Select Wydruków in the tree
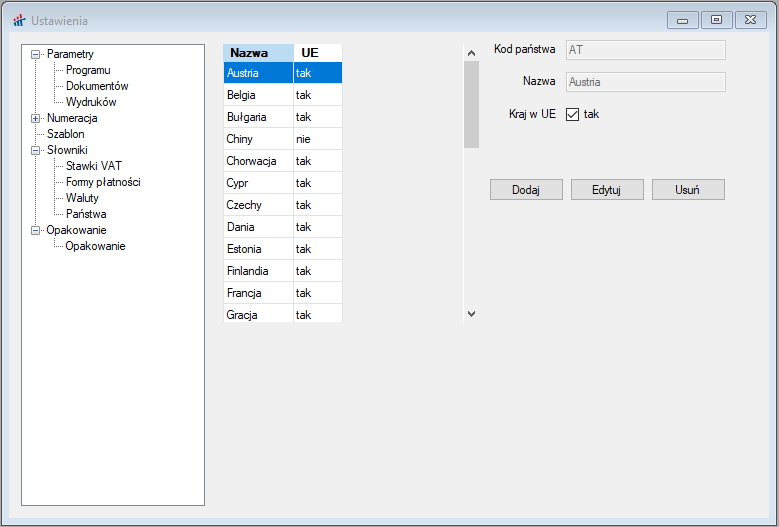 coord(91,102)
